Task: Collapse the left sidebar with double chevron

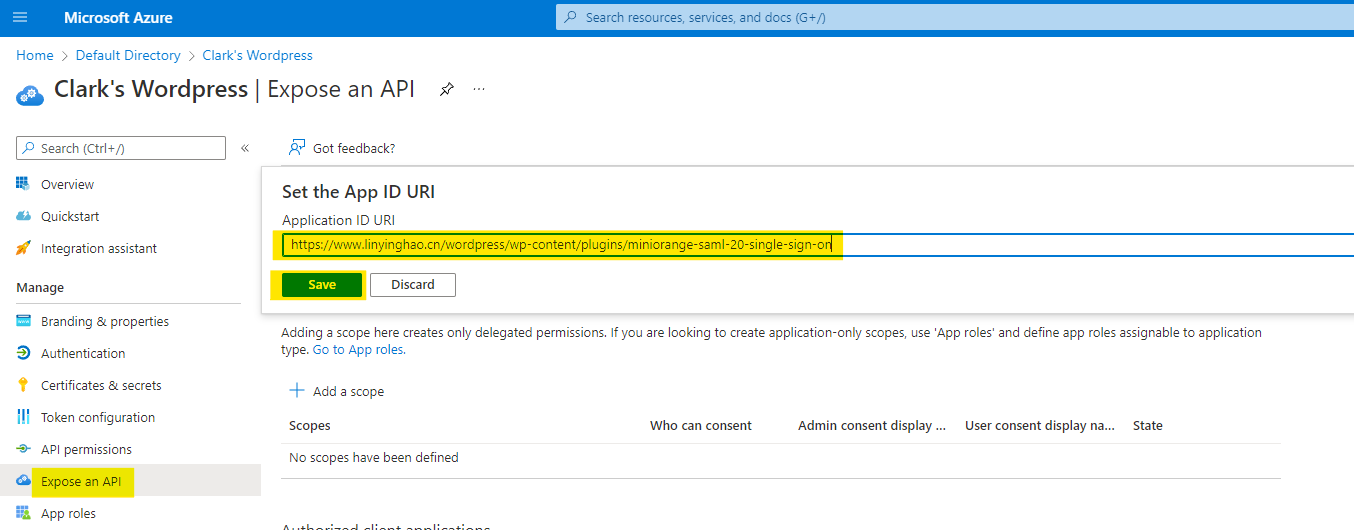Action: [x=245, y=148]
